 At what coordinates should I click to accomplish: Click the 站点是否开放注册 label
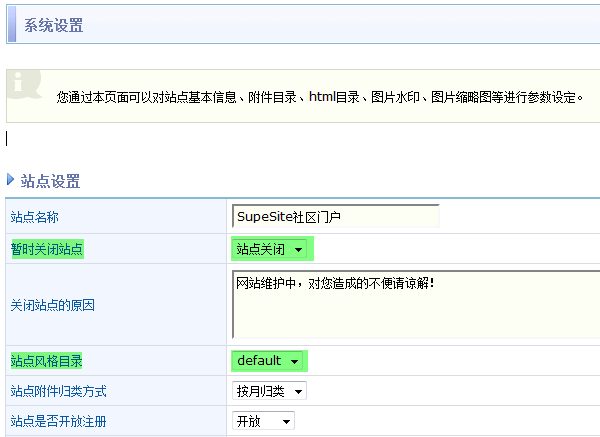click(59, 421)
